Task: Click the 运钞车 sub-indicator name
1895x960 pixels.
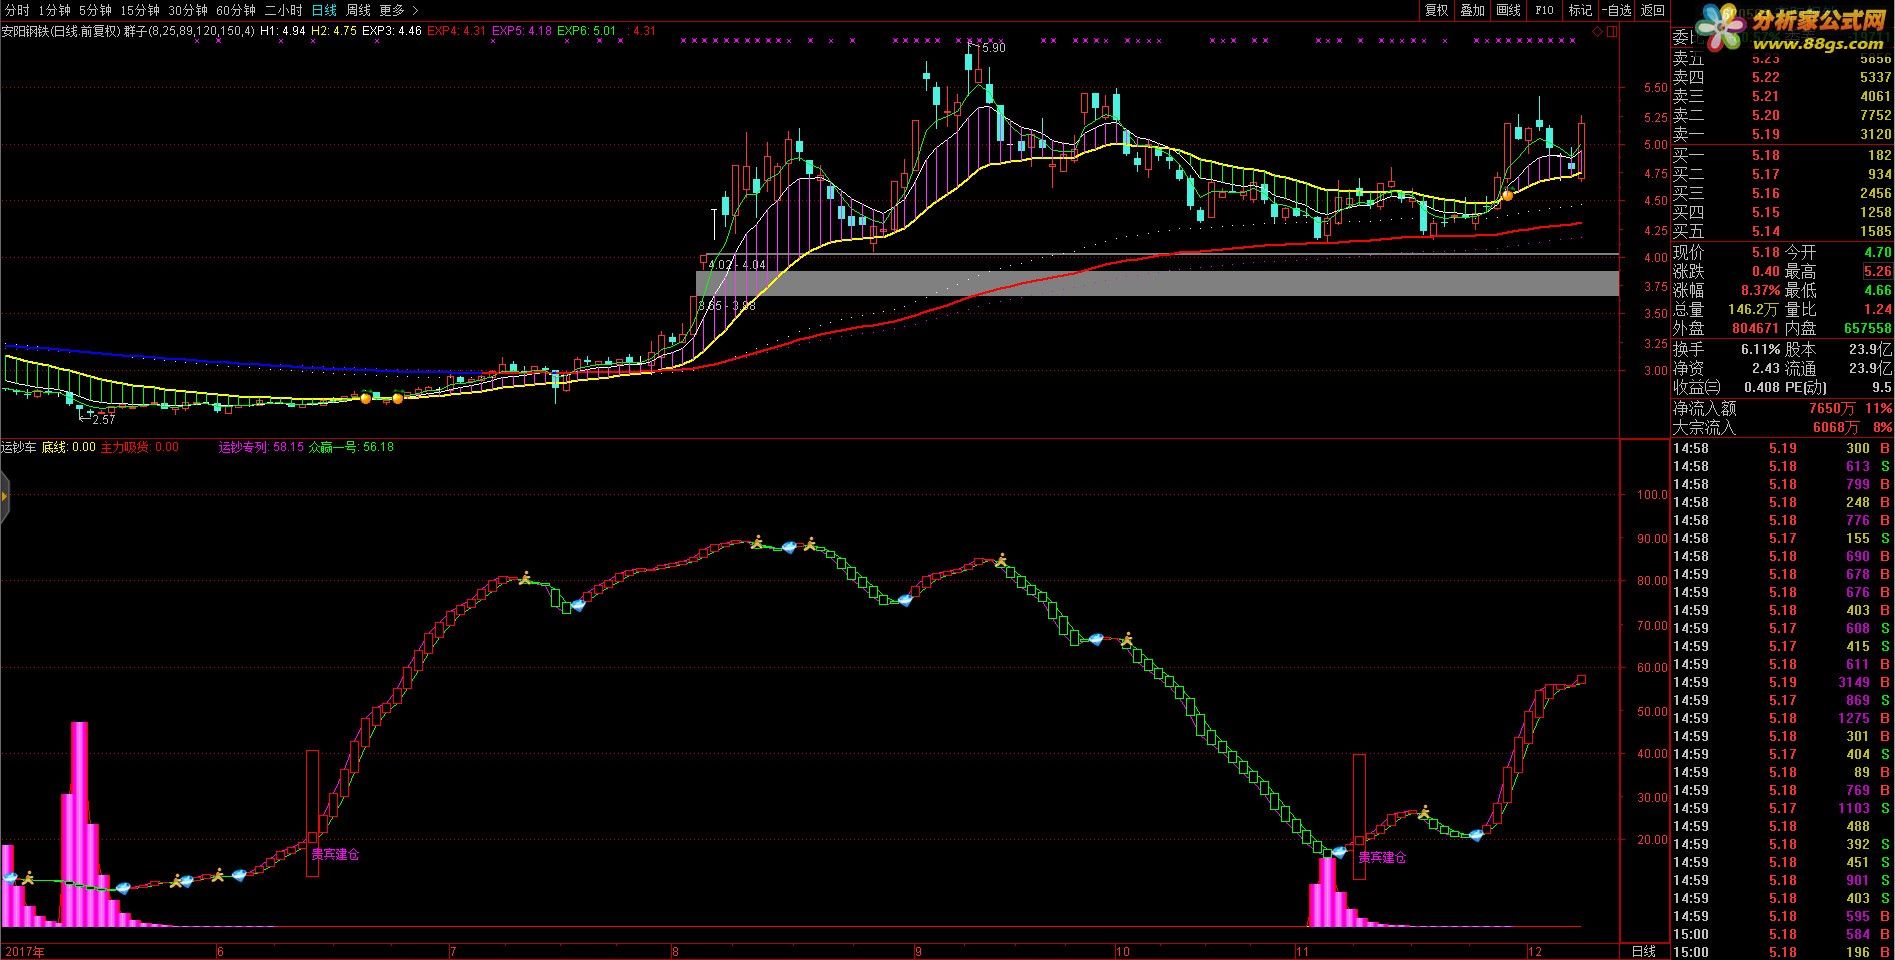Action: [18, 447]
